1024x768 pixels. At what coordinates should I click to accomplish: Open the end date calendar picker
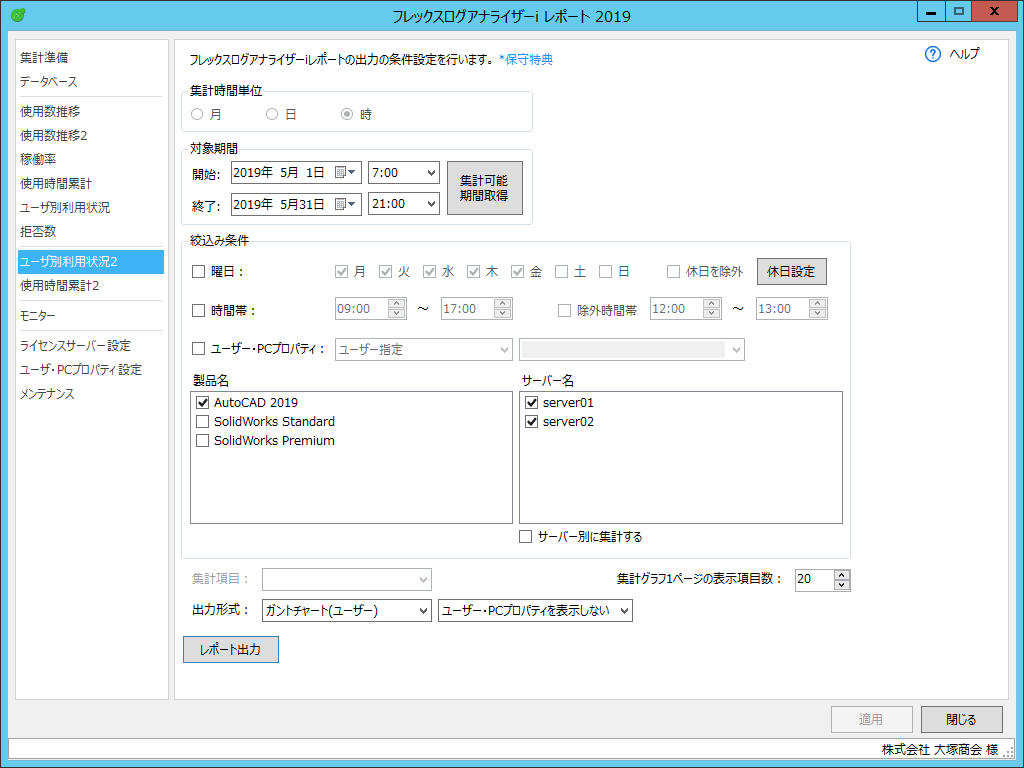347,204
